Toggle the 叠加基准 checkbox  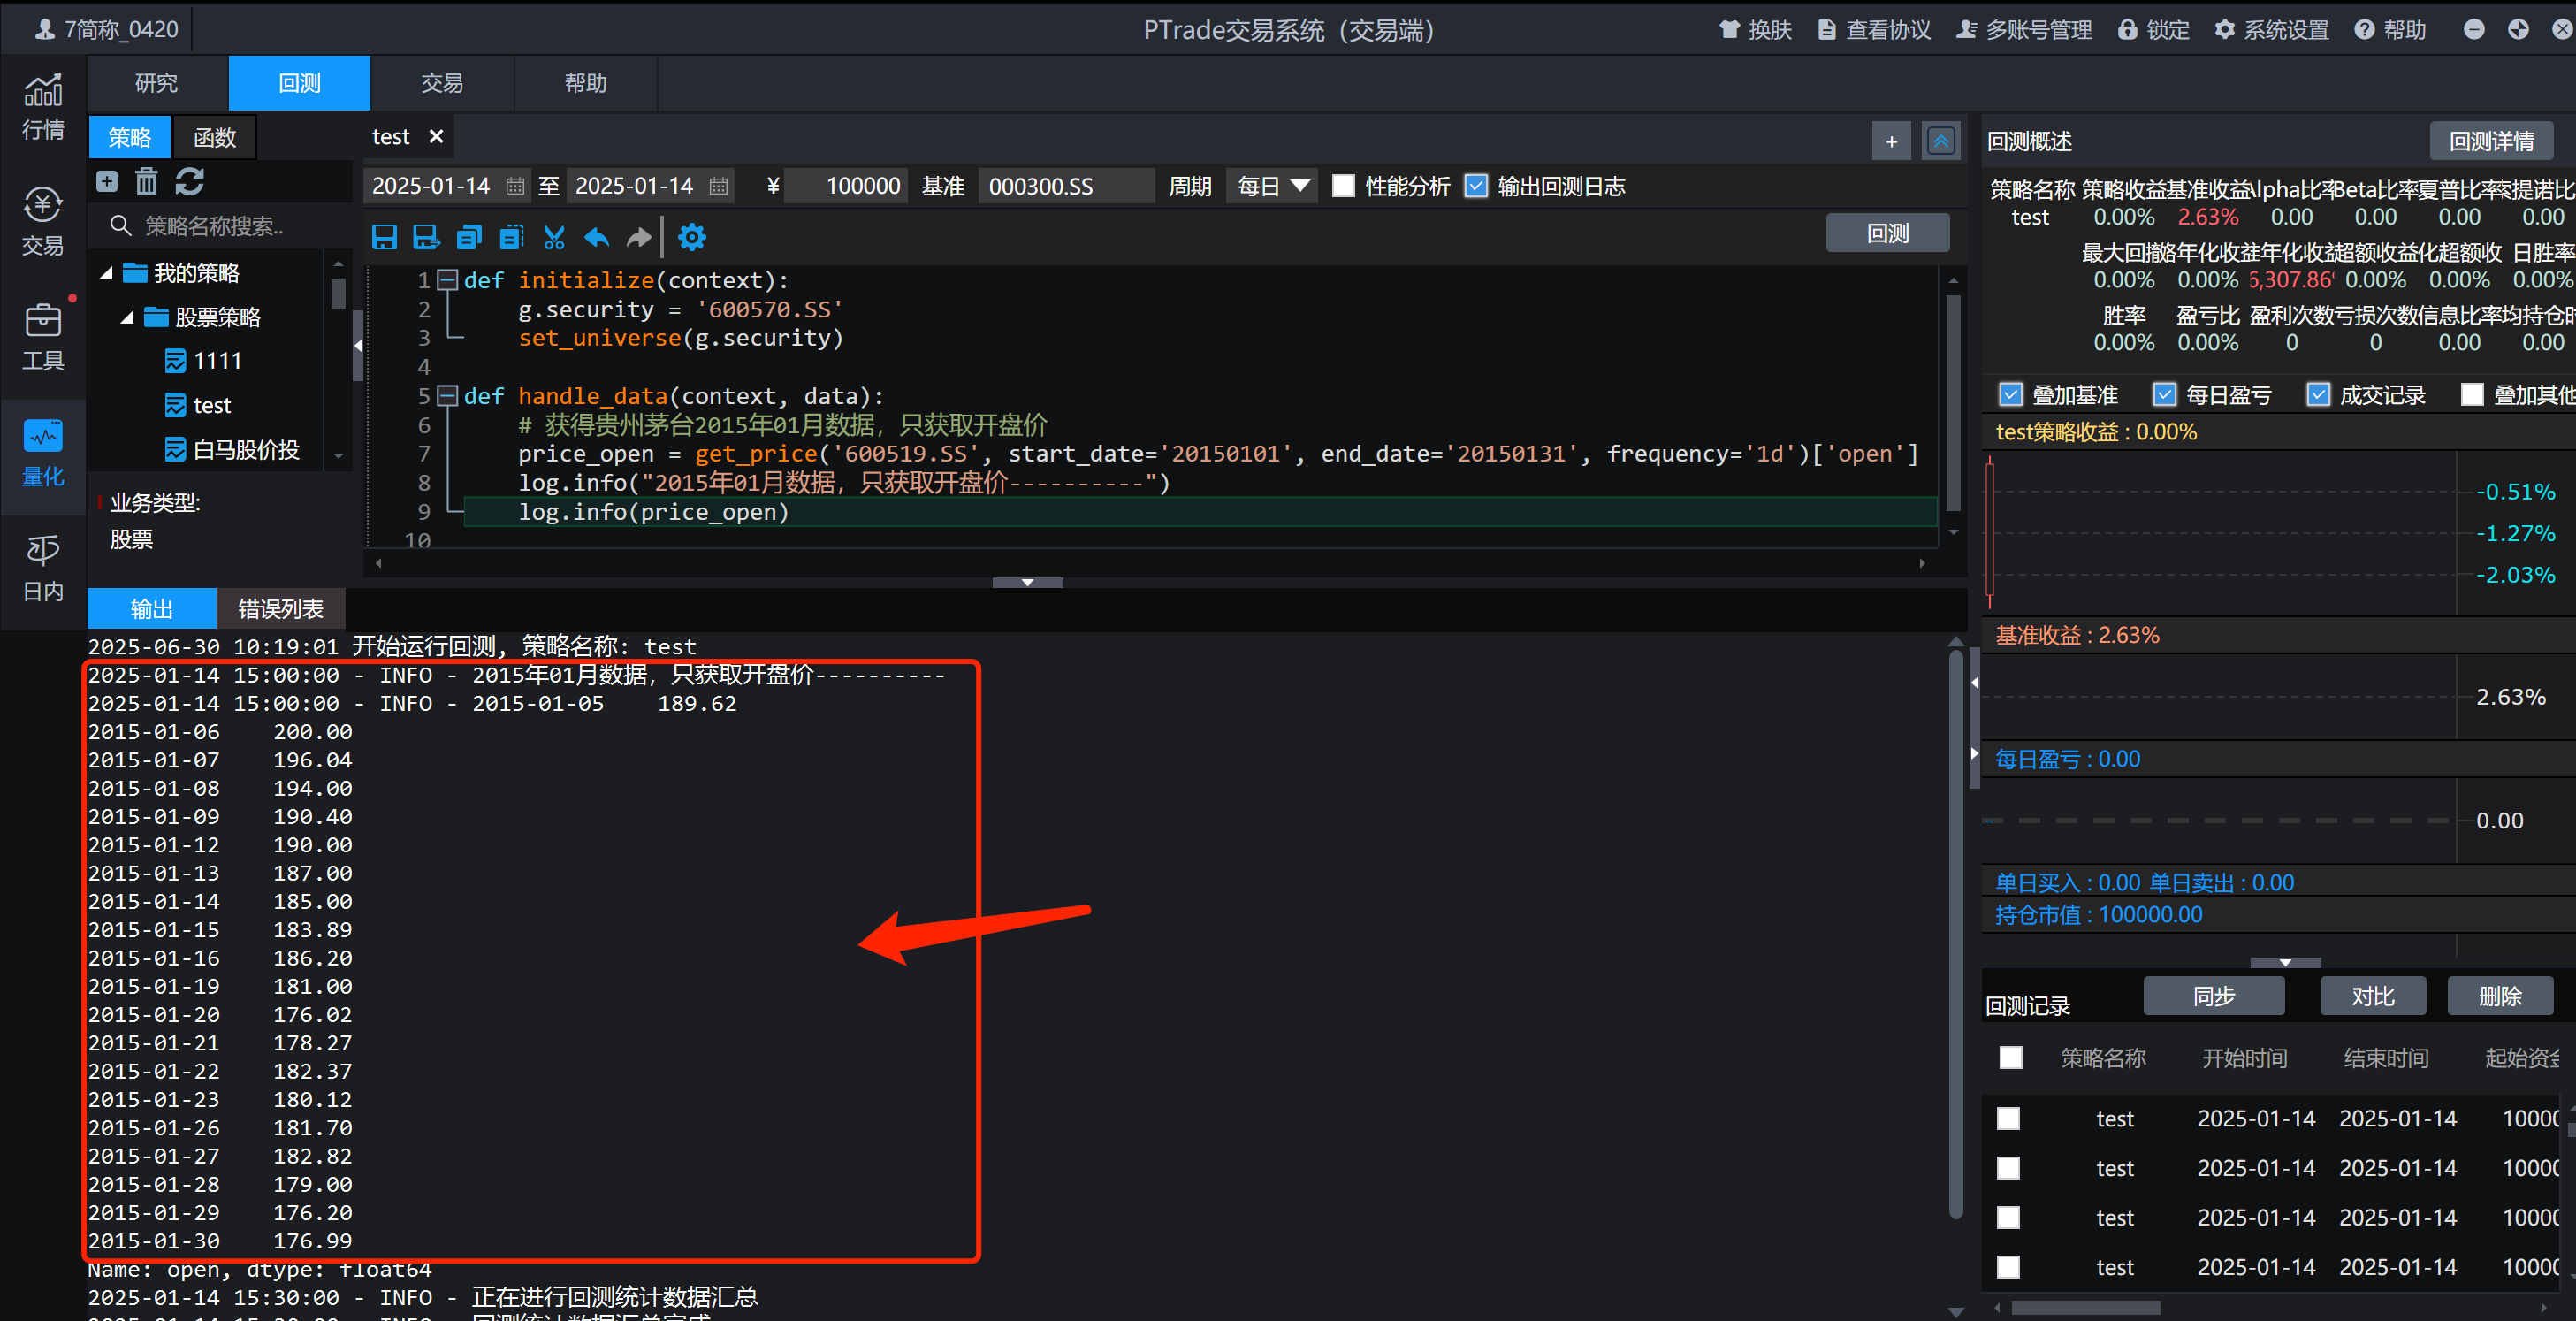(2010, 395)
